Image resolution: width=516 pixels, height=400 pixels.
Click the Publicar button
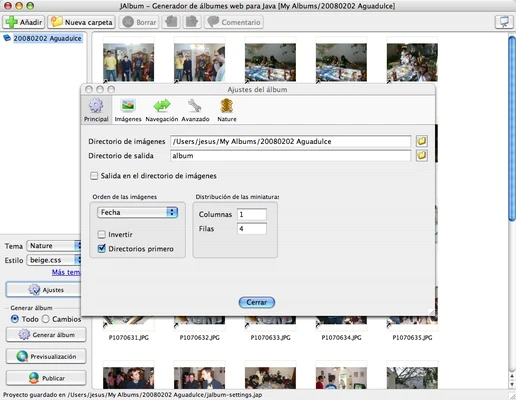[46, 378]
